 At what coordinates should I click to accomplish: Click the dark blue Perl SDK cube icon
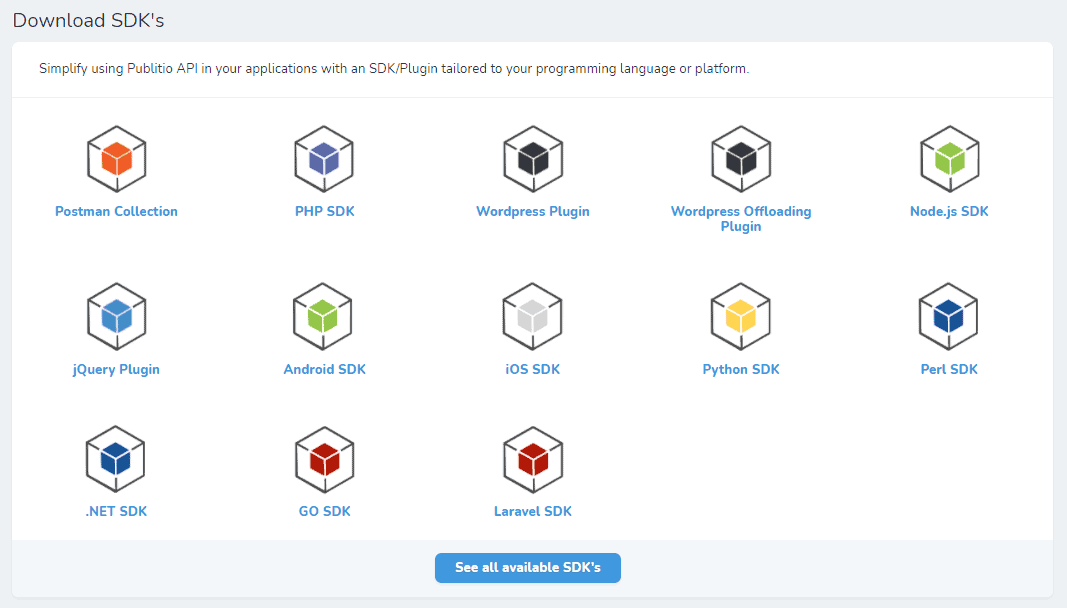(949, 316)
